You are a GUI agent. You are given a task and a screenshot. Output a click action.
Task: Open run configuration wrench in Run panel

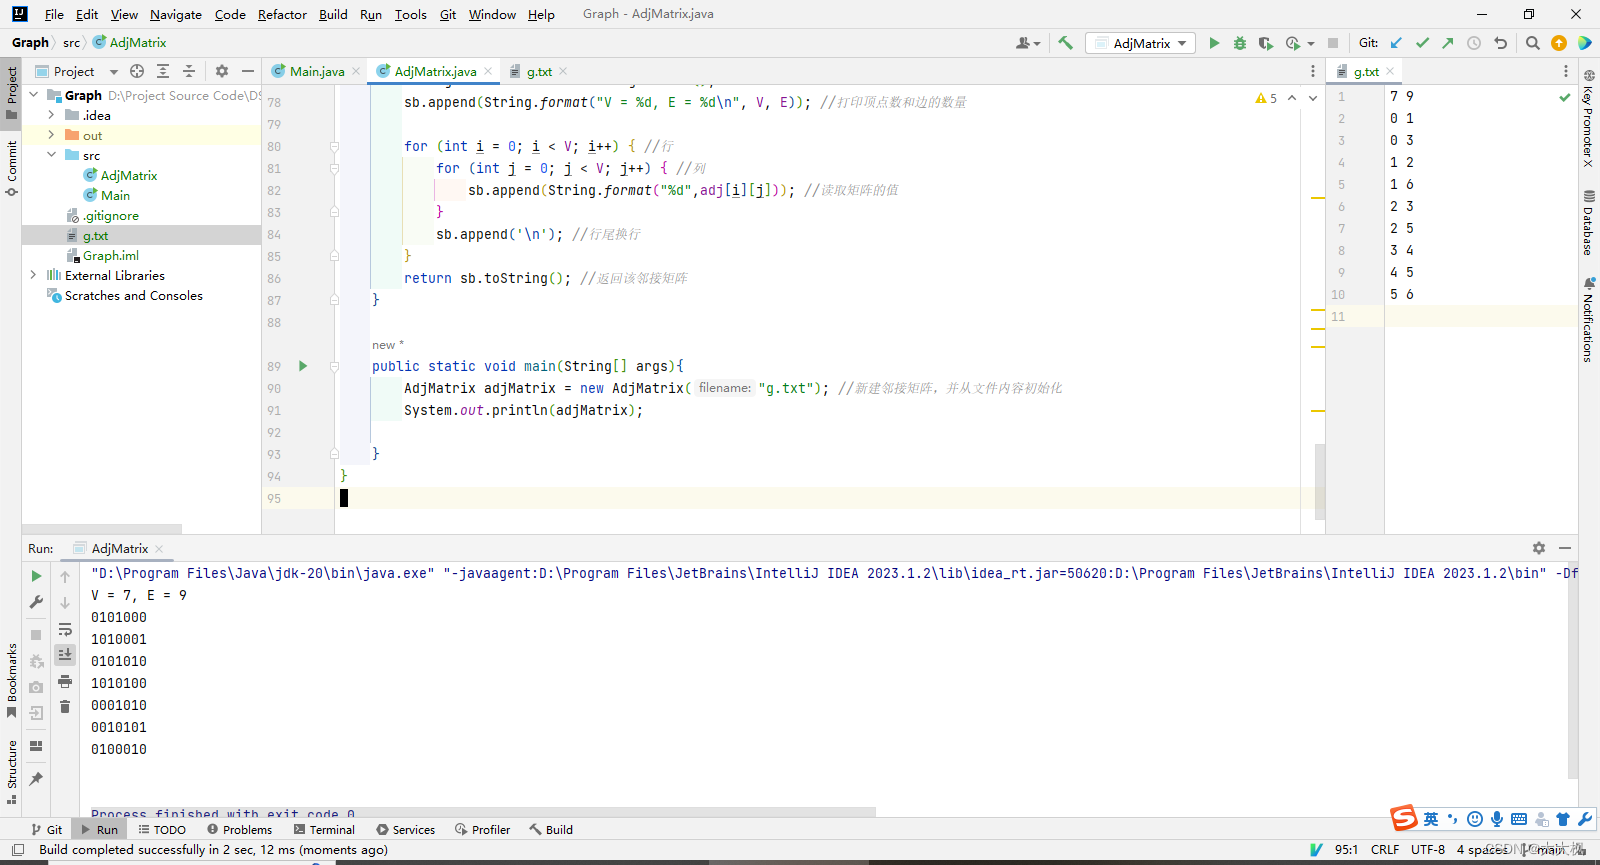36,602
